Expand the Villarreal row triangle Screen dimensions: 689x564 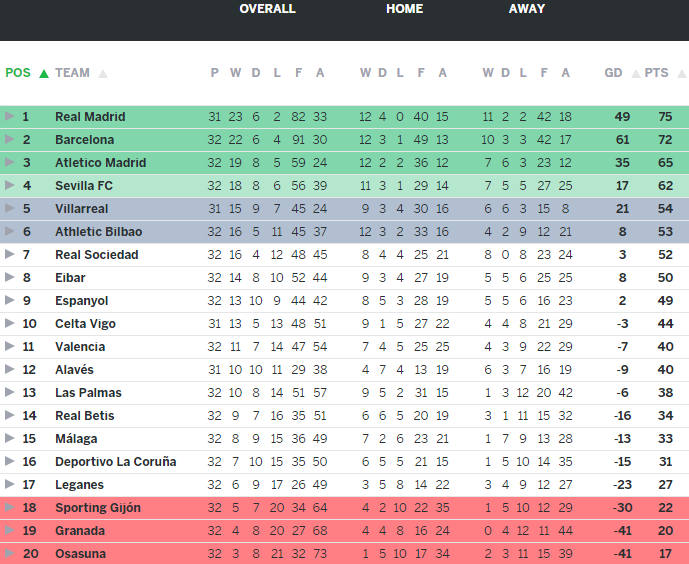pyautogui.click(x=10, y=209)
